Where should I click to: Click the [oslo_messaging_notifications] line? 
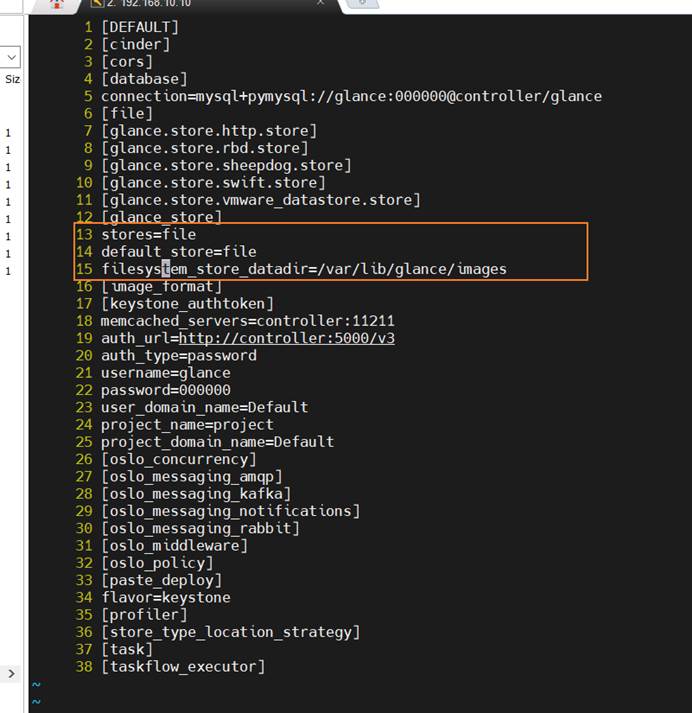[x=231, y=511]
